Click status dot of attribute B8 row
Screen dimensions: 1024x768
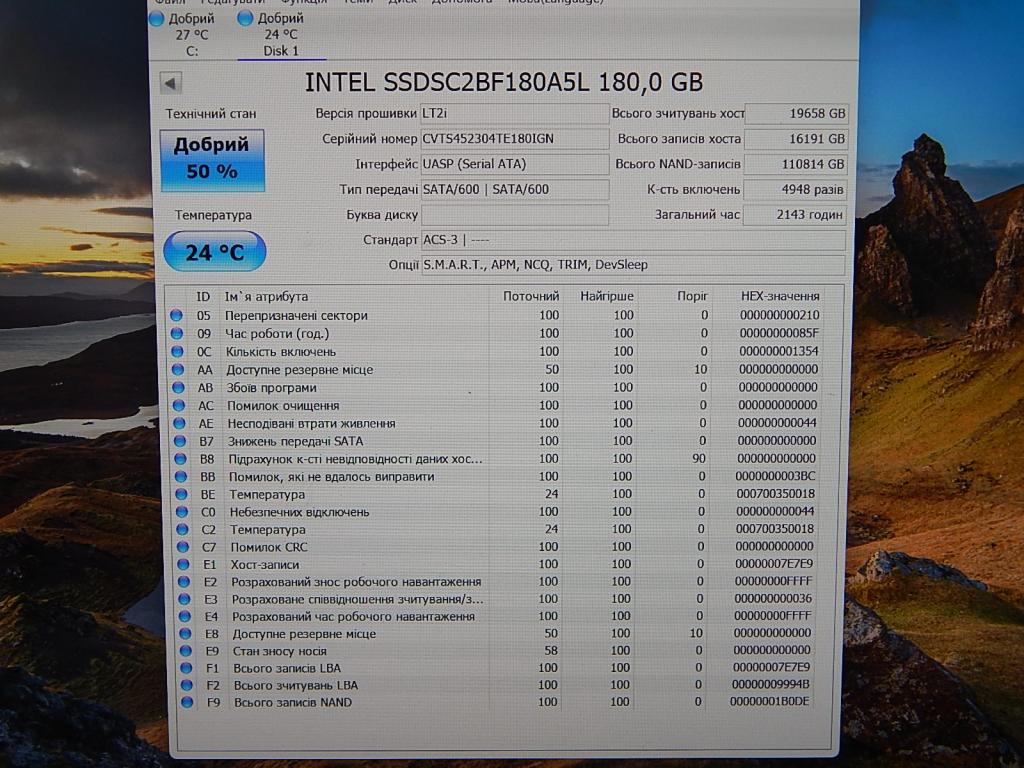coord(181,458)
